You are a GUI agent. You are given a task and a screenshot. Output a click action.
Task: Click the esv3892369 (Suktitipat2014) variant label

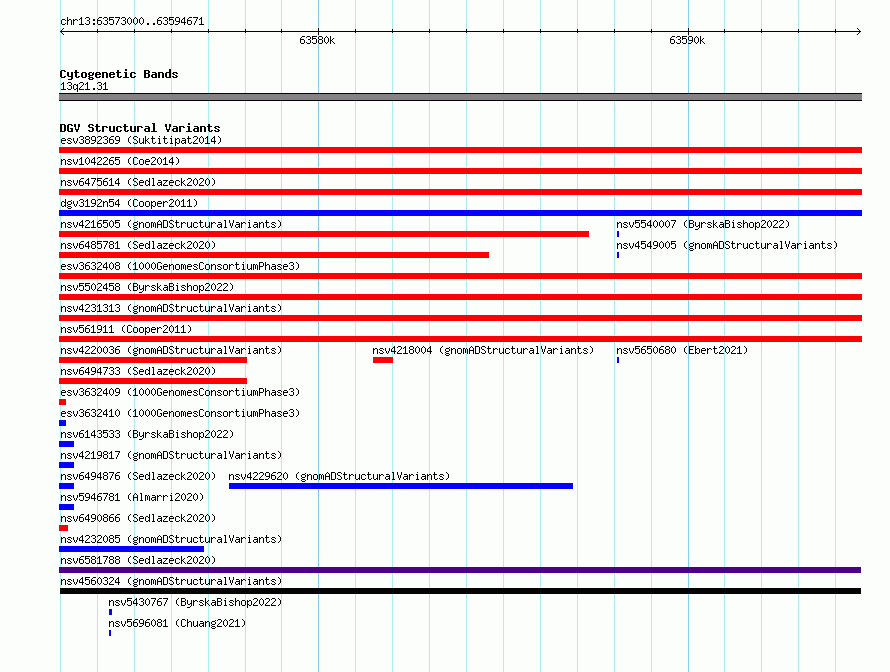coord(141,140)
